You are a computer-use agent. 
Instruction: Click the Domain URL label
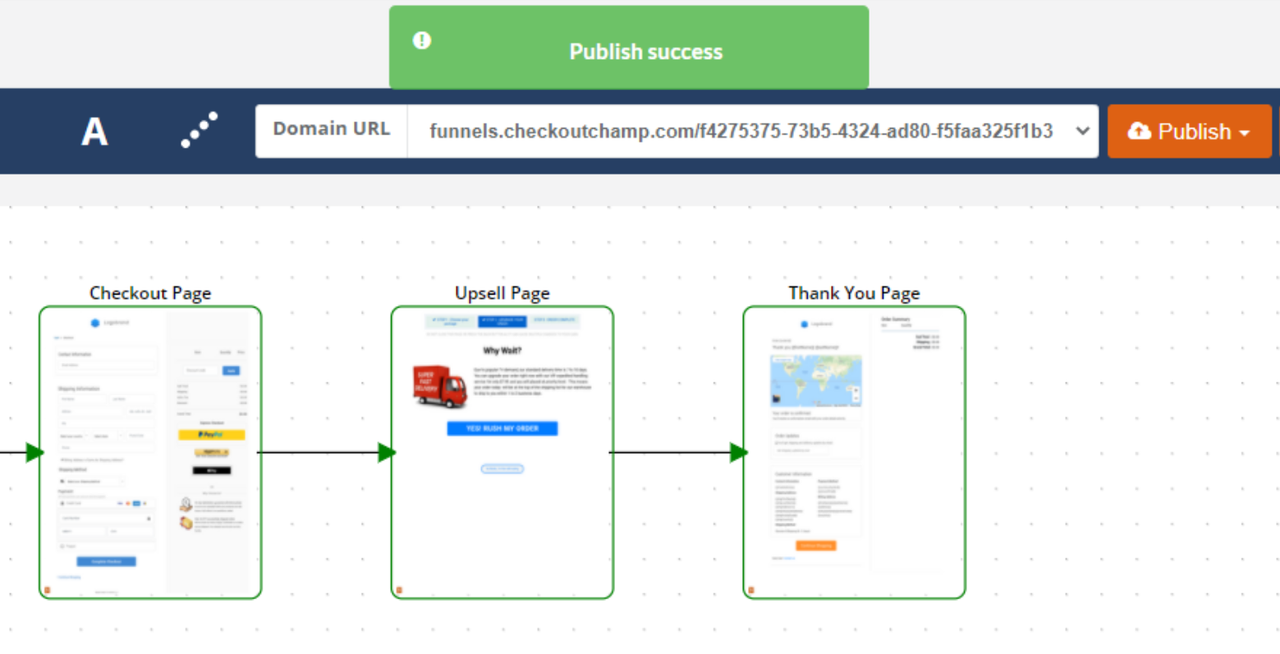click(x=331, y=129)
